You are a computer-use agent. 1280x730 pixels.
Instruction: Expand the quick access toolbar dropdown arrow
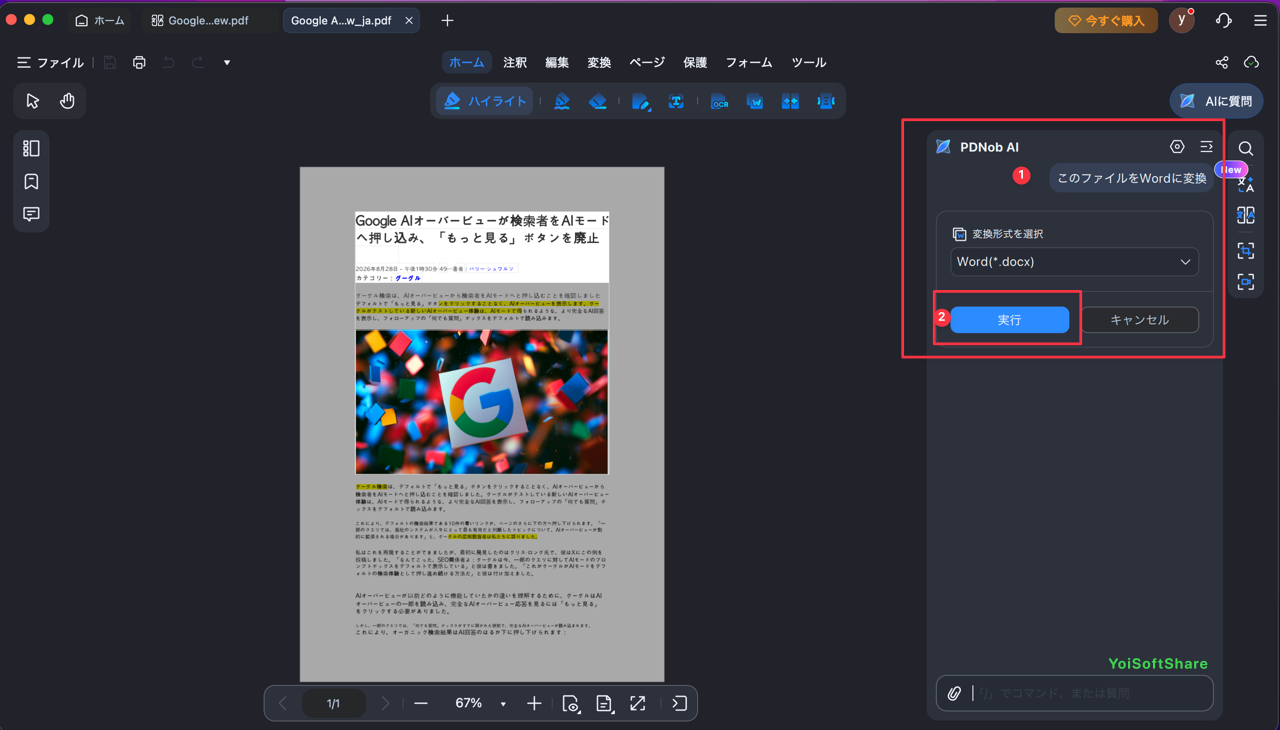(x=227, y=63)
